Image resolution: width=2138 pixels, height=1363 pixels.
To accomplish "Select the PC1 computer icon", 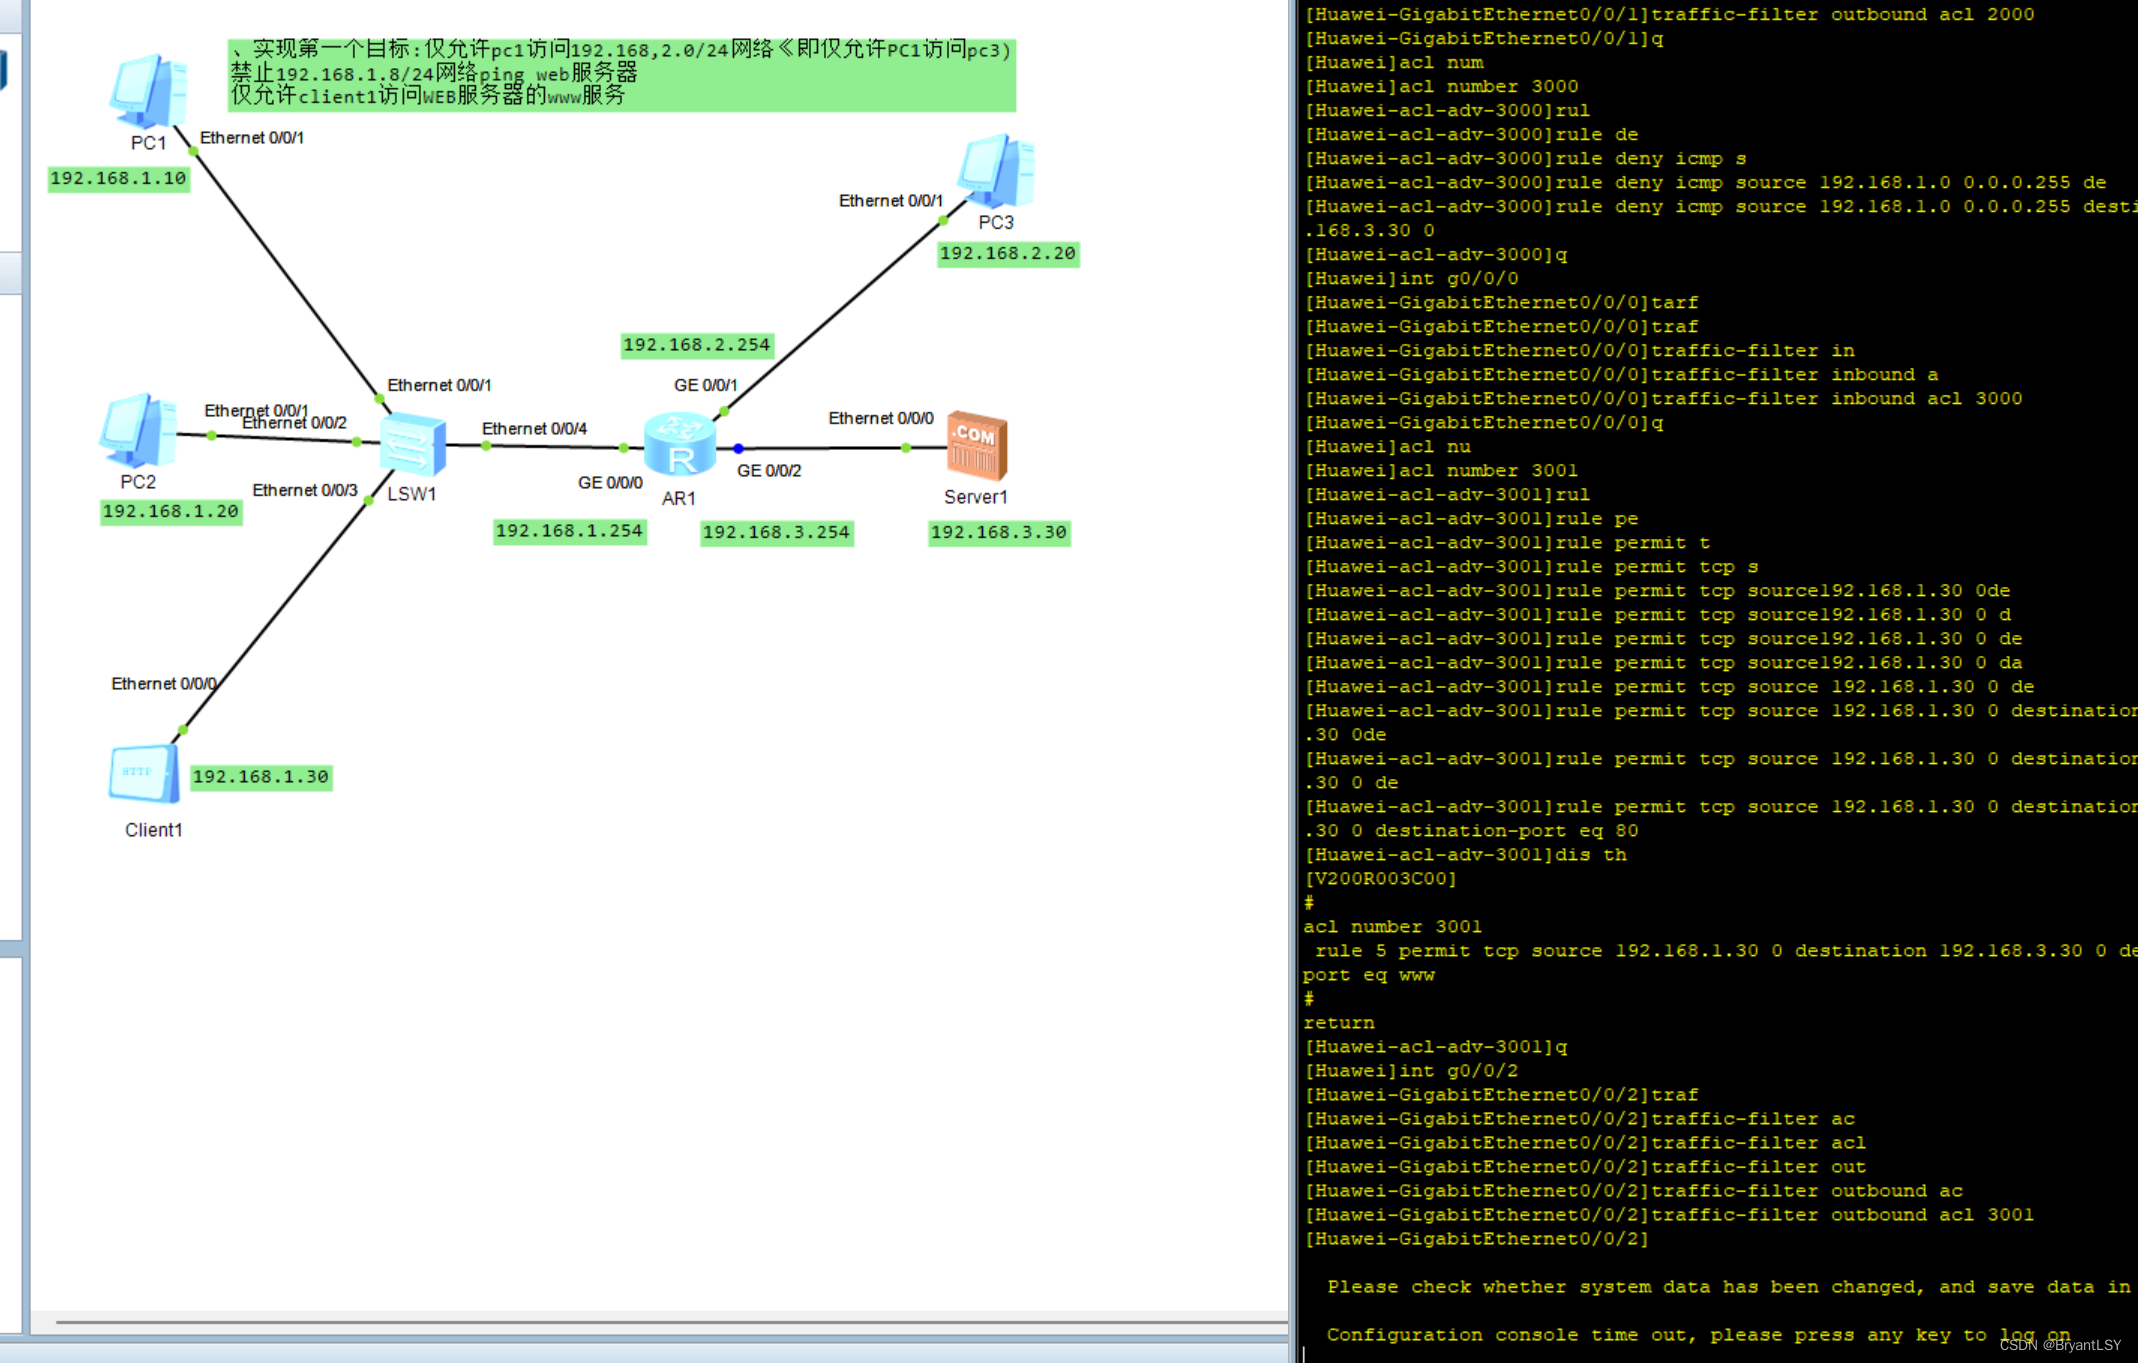I will pos(148,92).
